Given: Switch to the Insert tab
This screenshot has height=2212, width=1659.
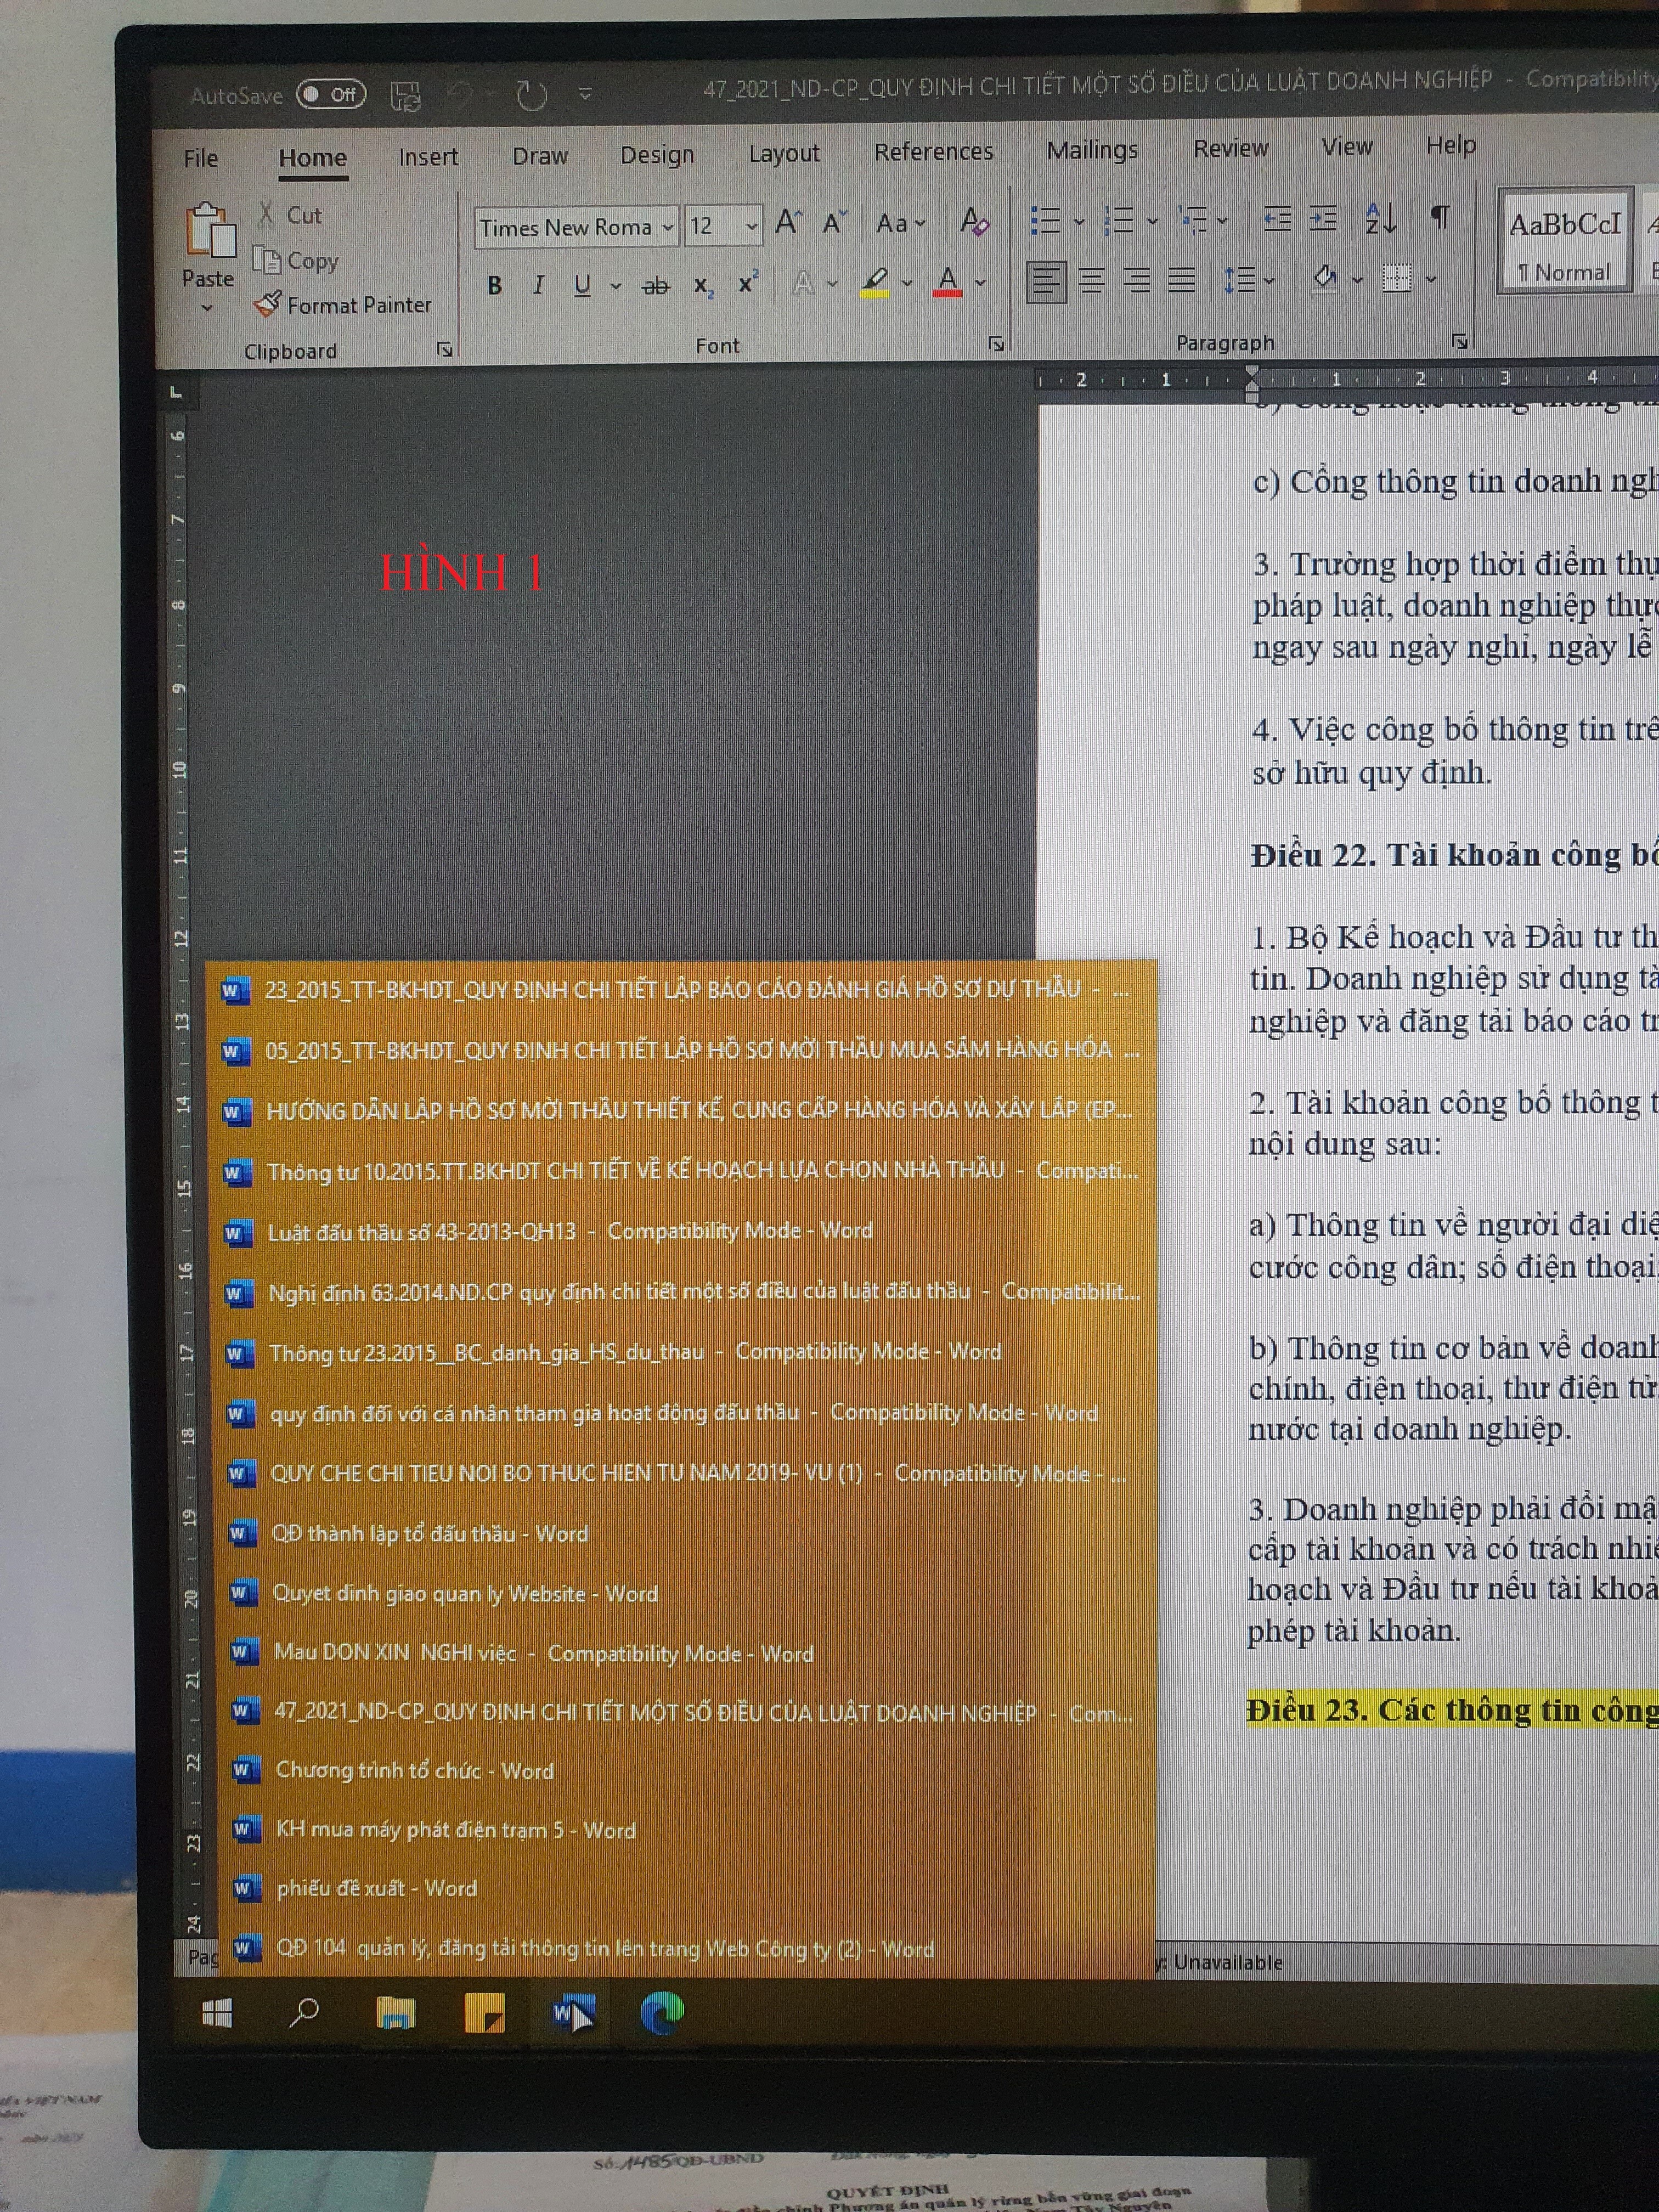Looking at the screenshot, I should pos(428,157).
